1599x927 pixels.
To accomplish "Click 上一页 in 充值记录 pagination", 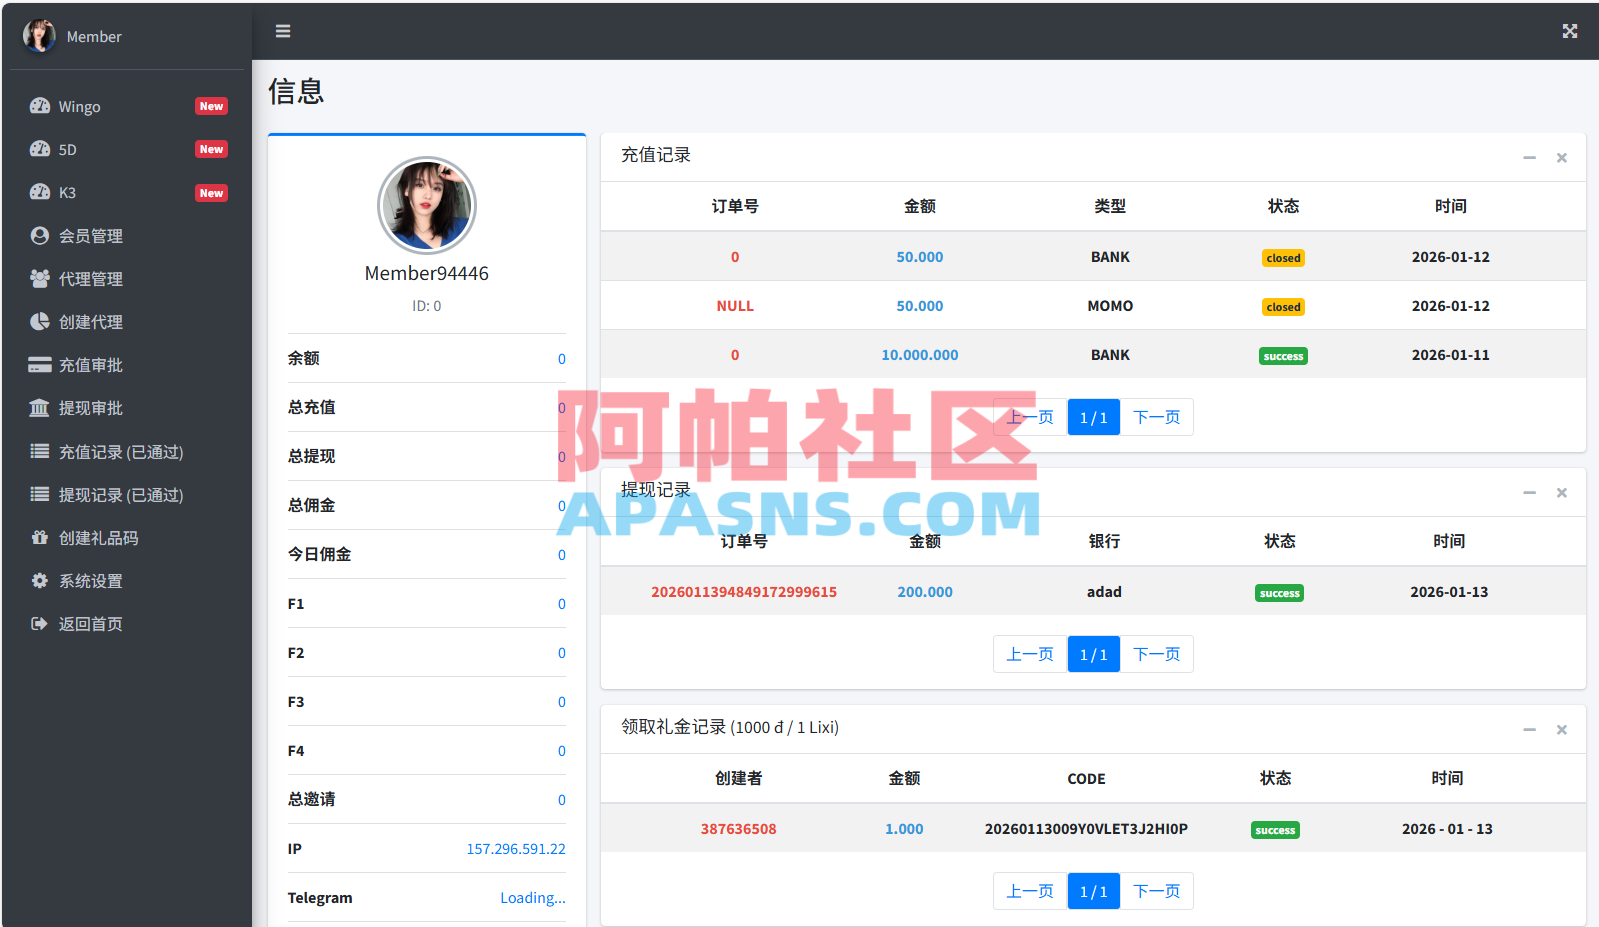I will coord(1030,417).
